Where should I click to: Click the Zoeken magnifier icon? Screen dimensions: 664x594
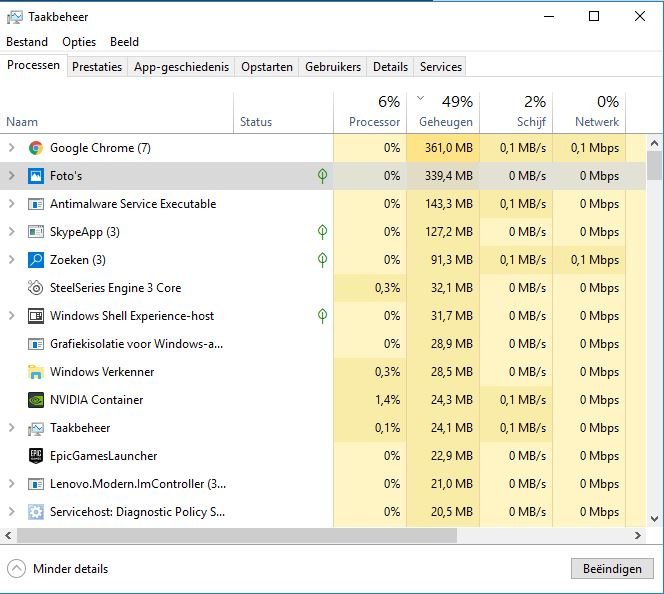coord(36,260)
